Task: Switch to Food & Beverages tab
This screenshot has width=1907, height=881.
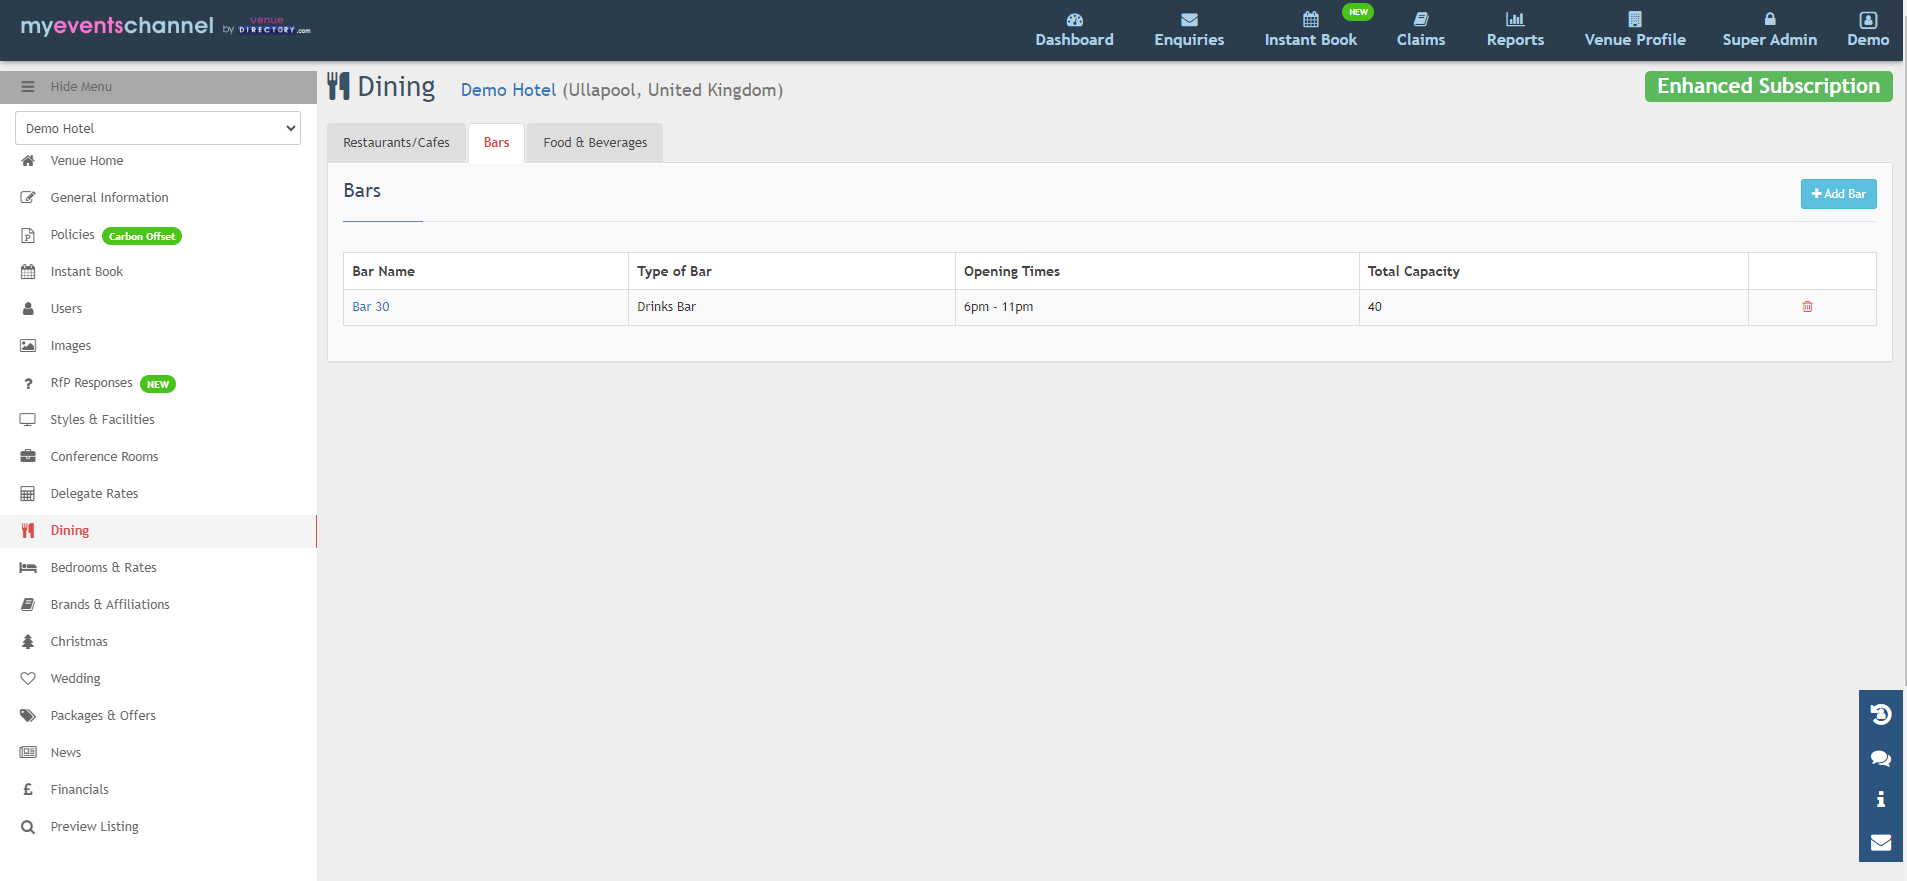Action: 595,143
